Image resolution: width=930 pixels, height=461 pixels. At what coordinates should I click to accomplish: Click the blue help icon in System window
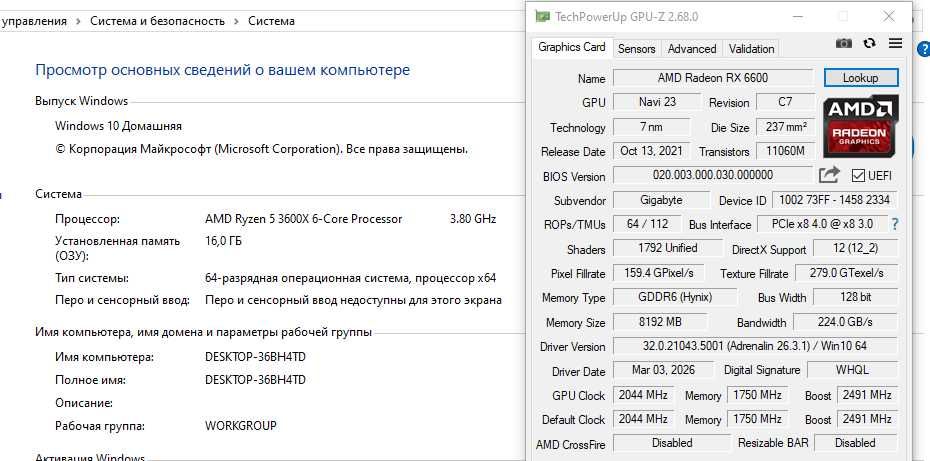[924, 49]
